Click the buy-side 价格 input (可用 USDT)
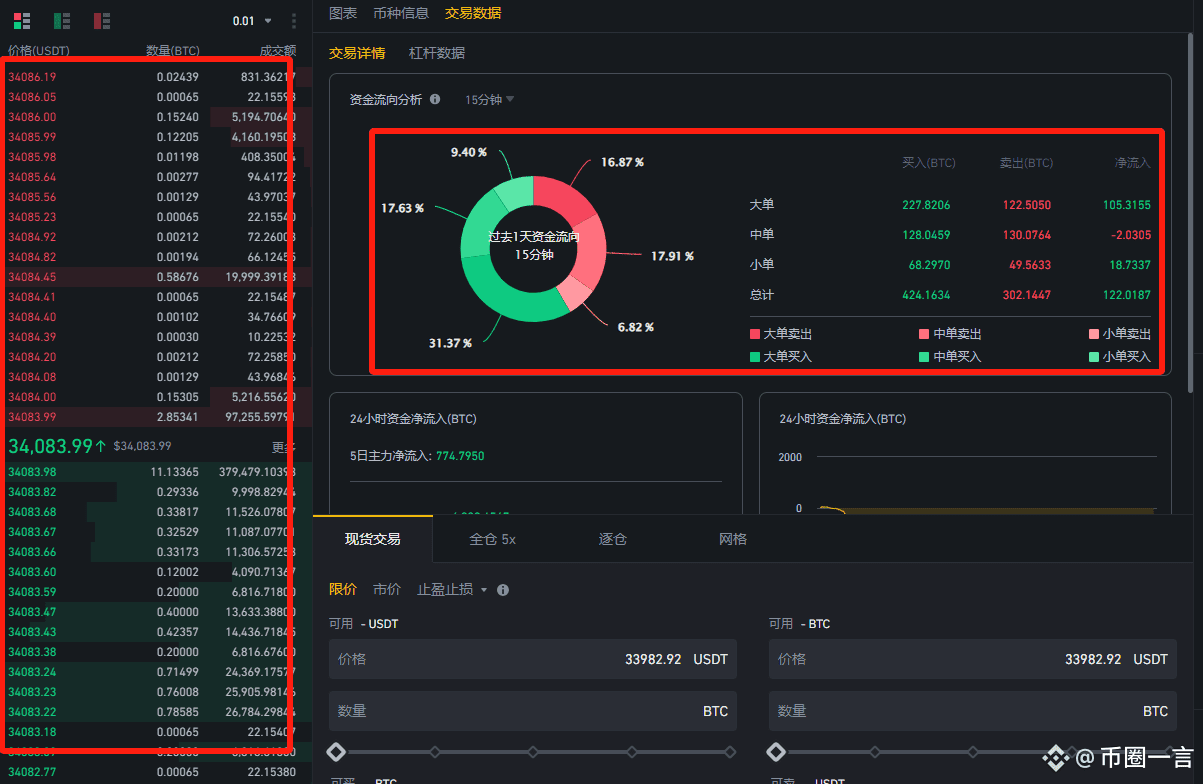Viewport: 1203px width, 784px height. click(533, 659)
